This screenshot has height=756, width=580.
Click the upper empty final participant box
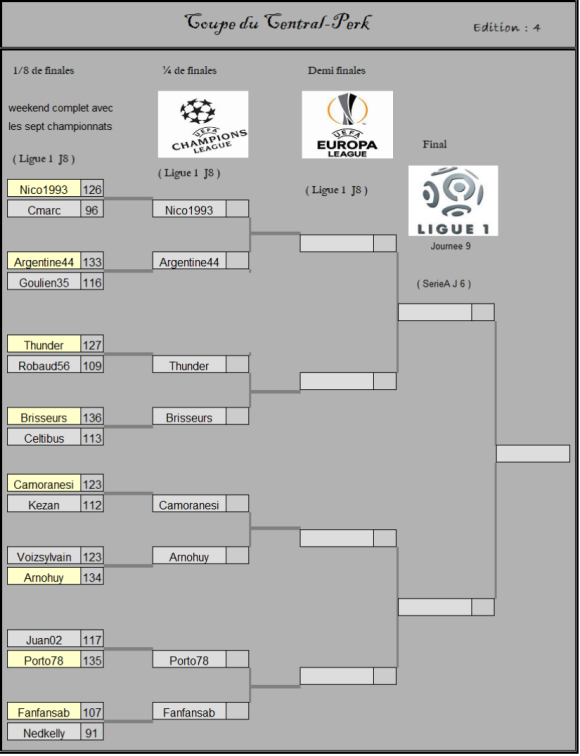tap(434, 312)
